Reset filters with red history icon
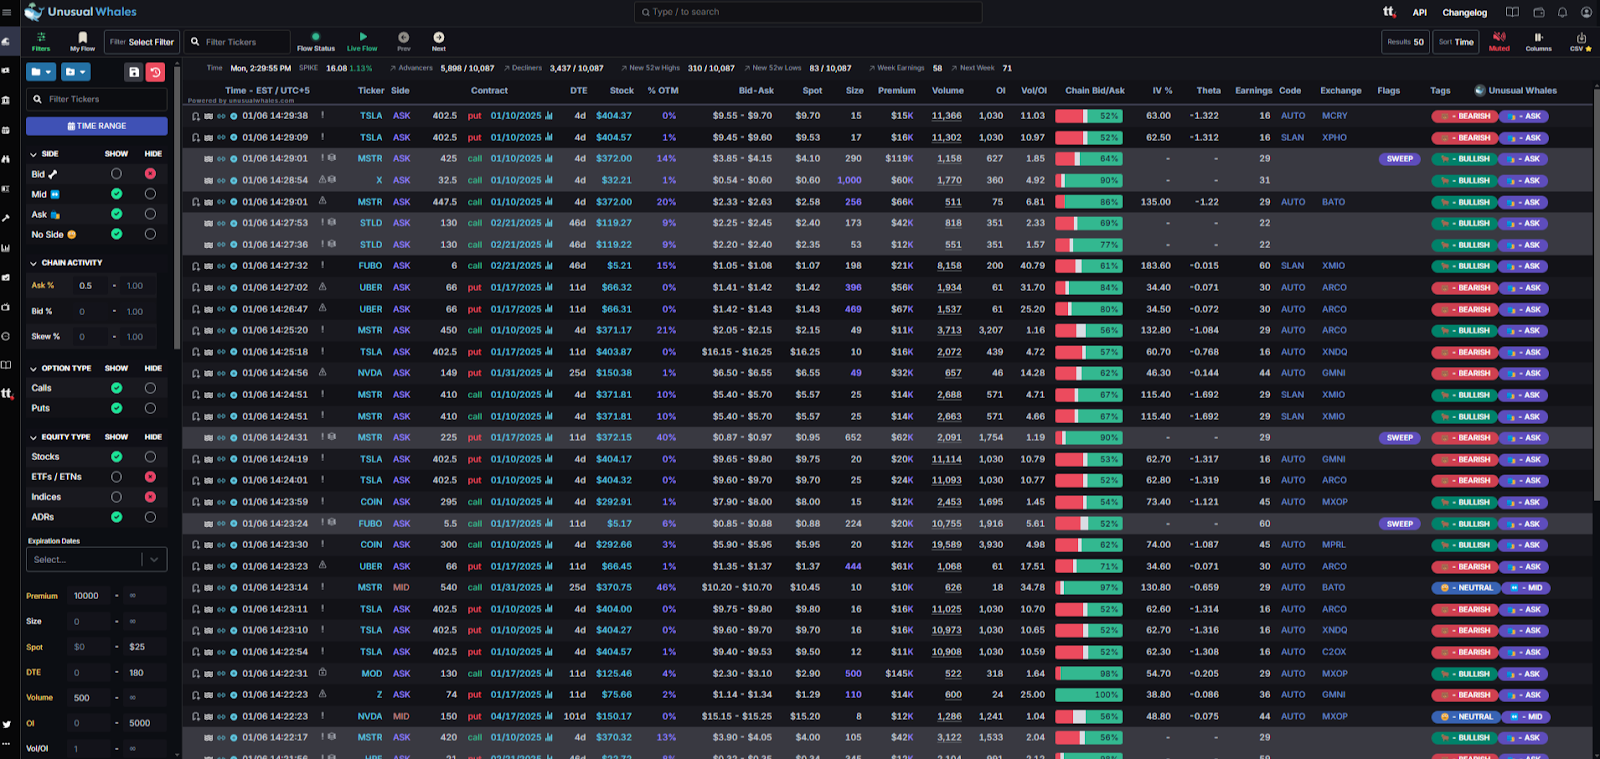 (x=155, y=72)
